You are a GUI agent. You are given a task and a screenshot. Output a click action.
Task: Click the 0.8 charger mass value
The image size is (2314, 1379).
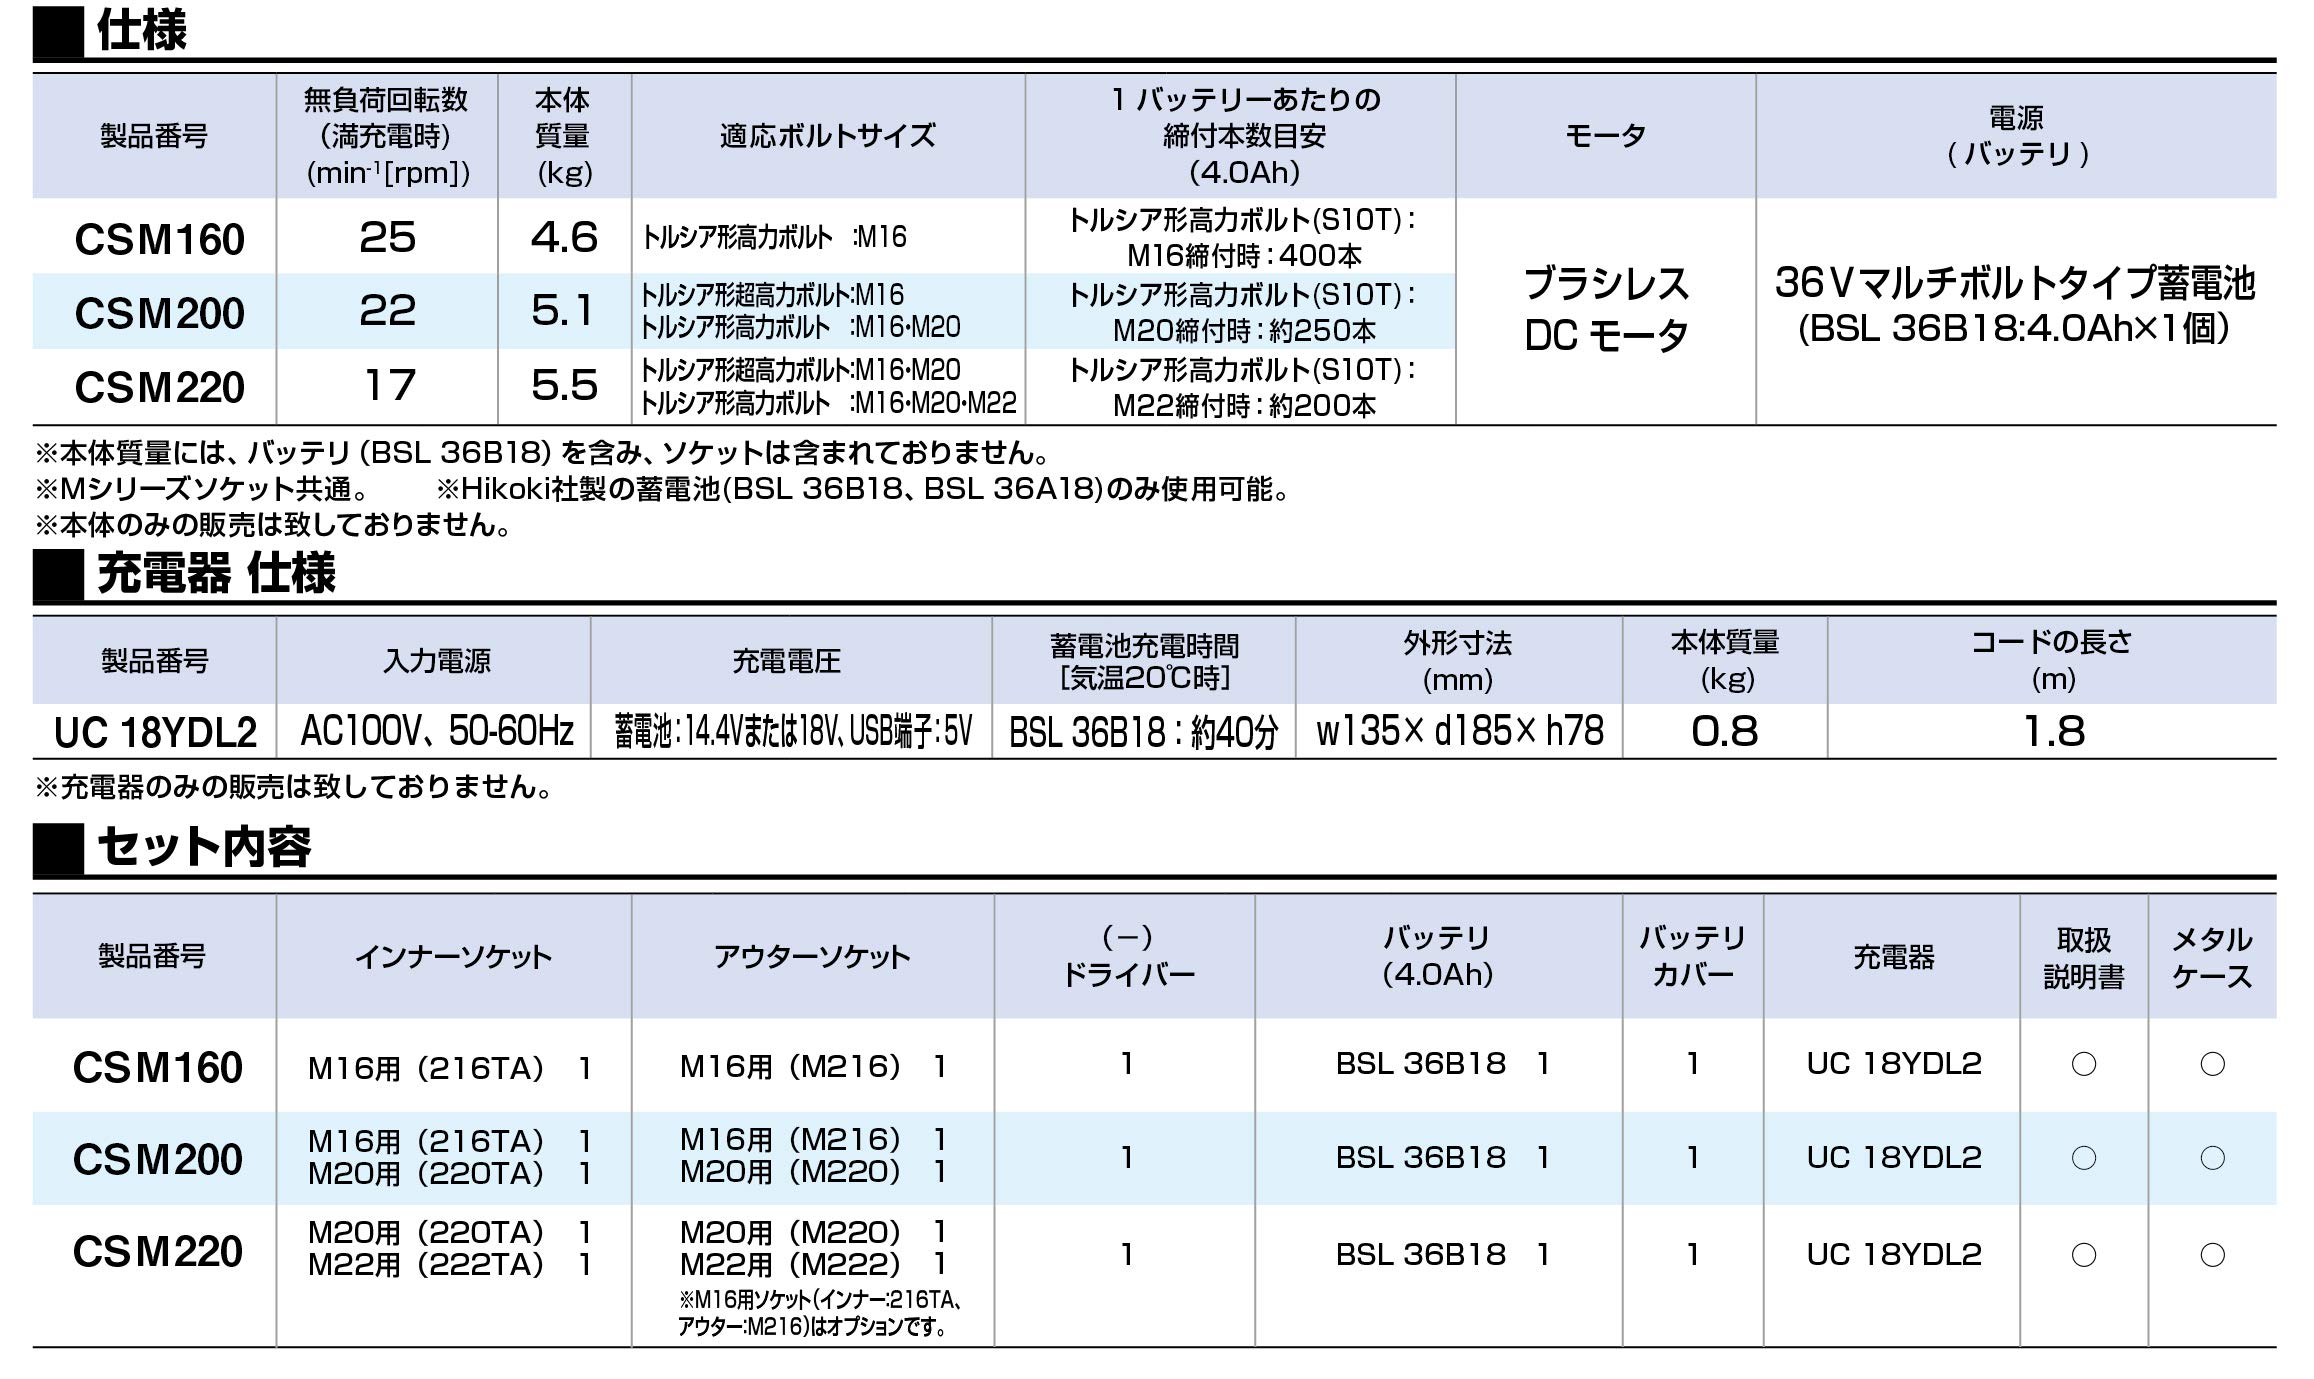click(1725, 731)
